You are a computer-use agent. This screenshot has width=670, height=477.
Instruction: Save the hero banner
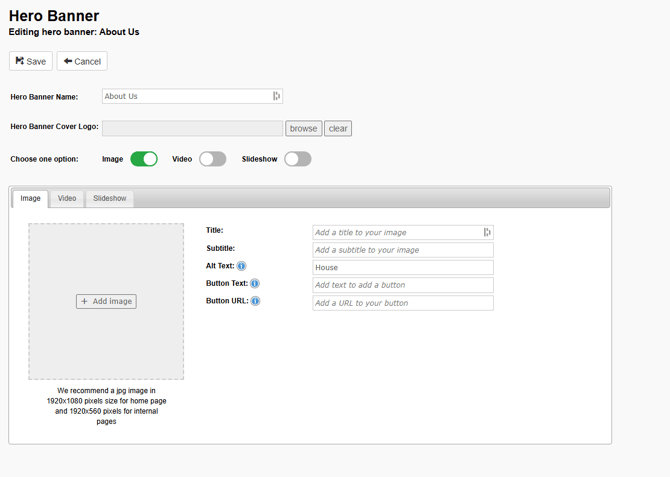click(x=31, y=61)
